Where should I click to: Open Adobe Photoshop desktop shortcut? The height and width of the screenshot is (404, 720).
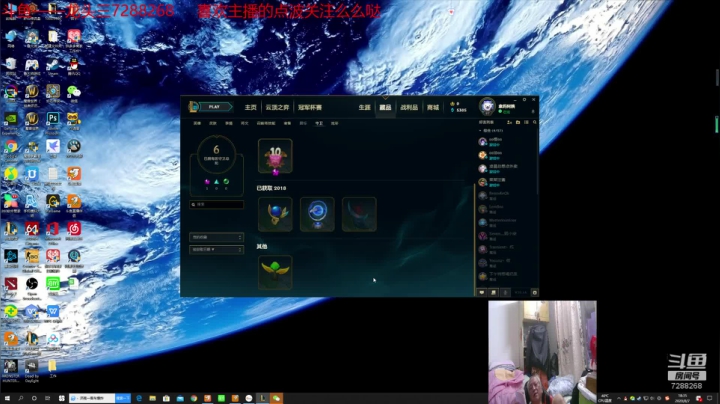point(52,121)
